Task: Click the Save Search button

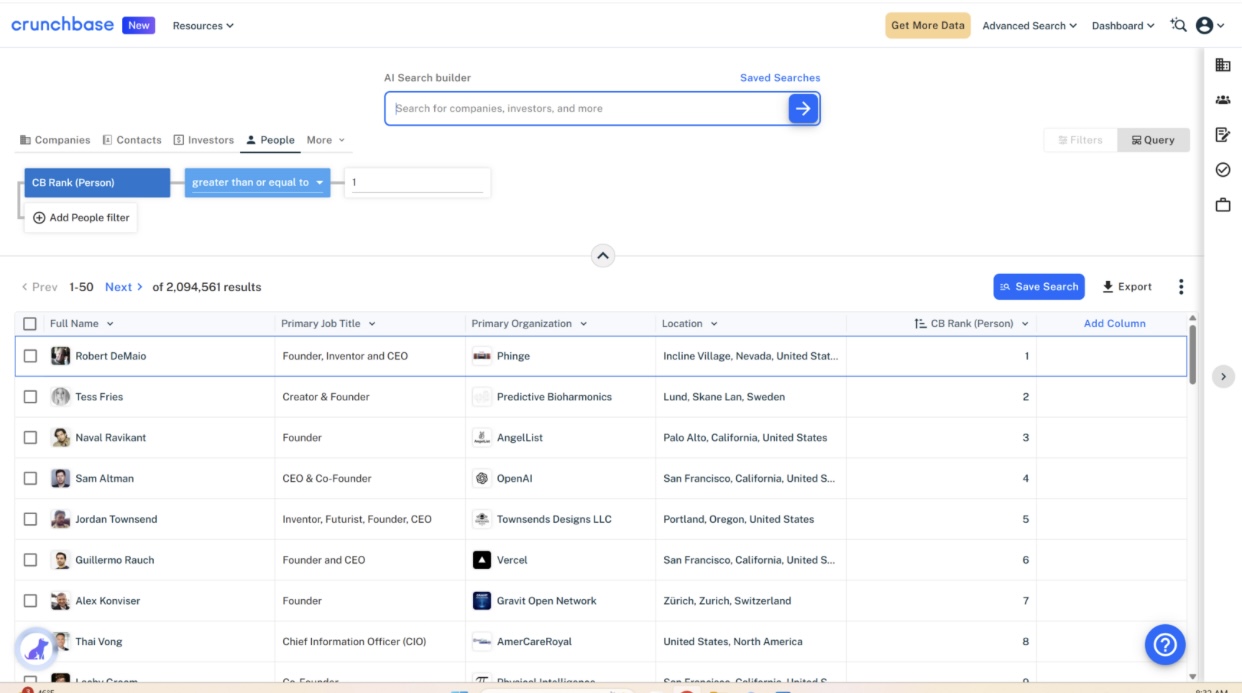Action: [1038, 286]
